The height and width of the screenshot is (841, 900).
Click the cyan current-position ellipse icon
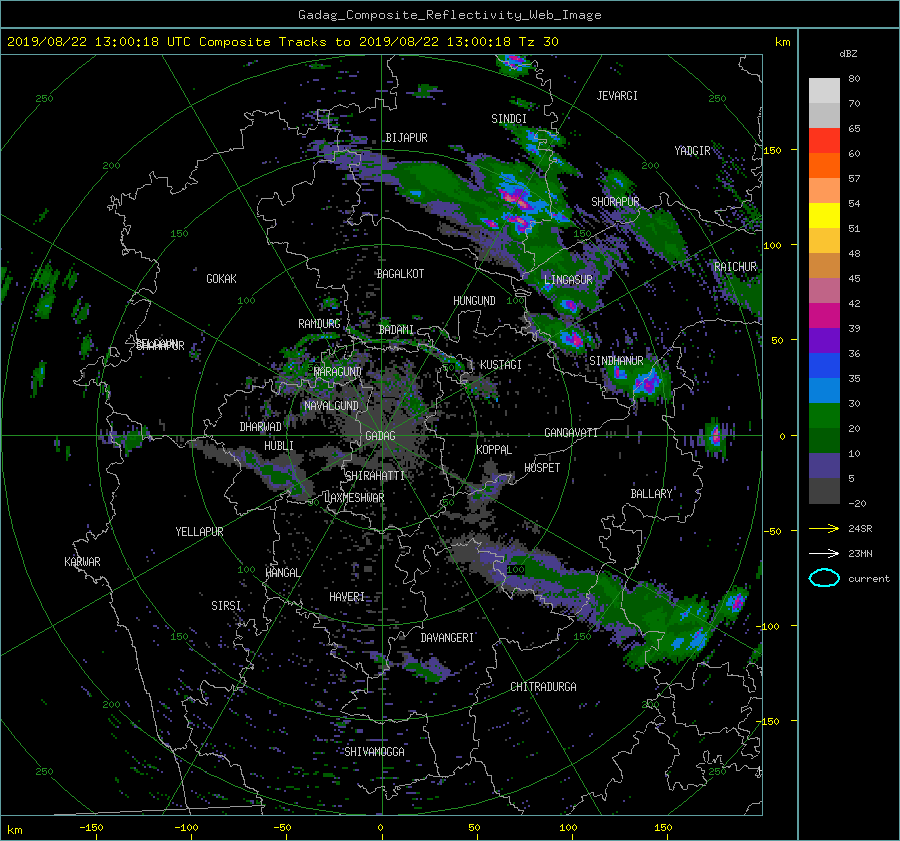click(x=824, y=578)
